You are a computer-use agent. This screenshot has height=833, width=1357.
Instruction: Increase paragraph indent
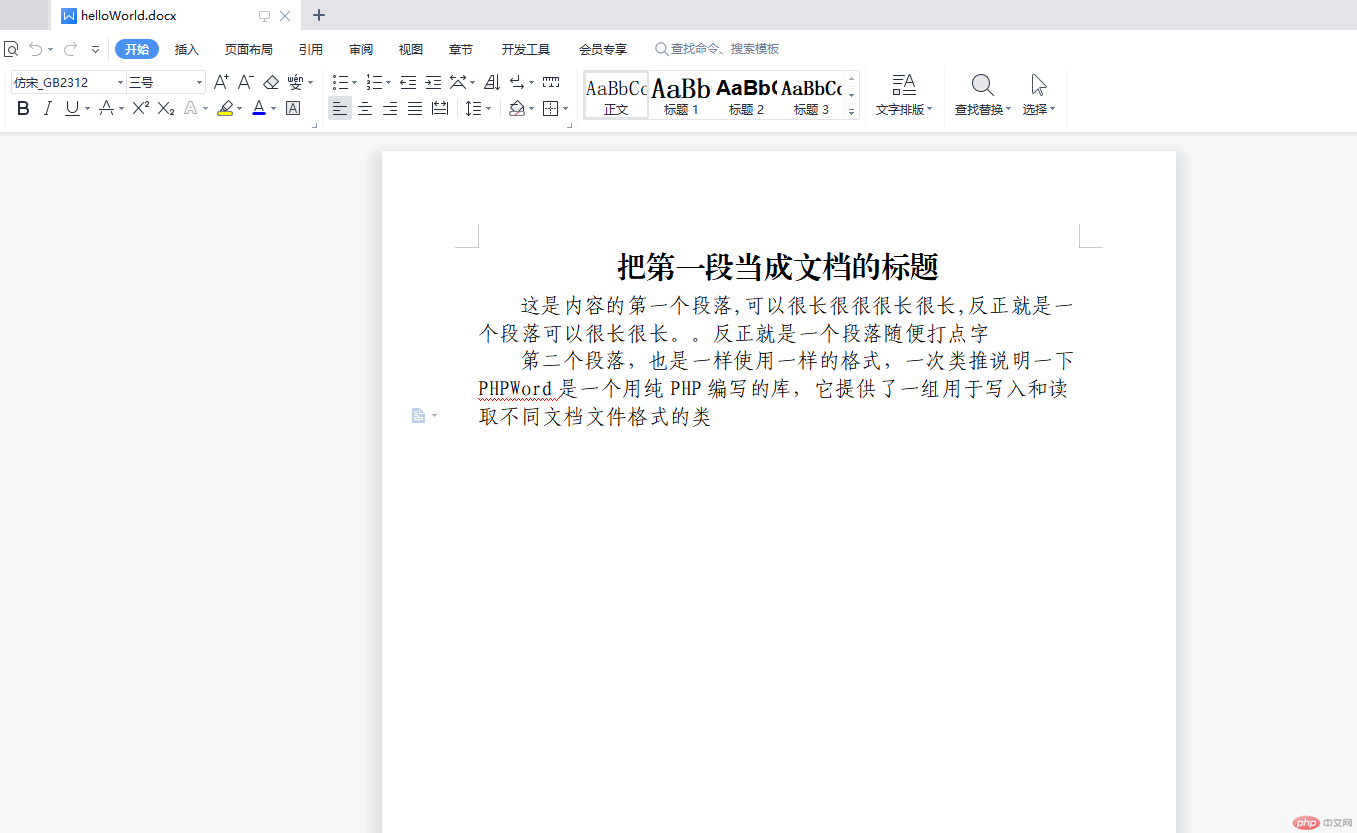pyautogui.click(x=433, y=82)
